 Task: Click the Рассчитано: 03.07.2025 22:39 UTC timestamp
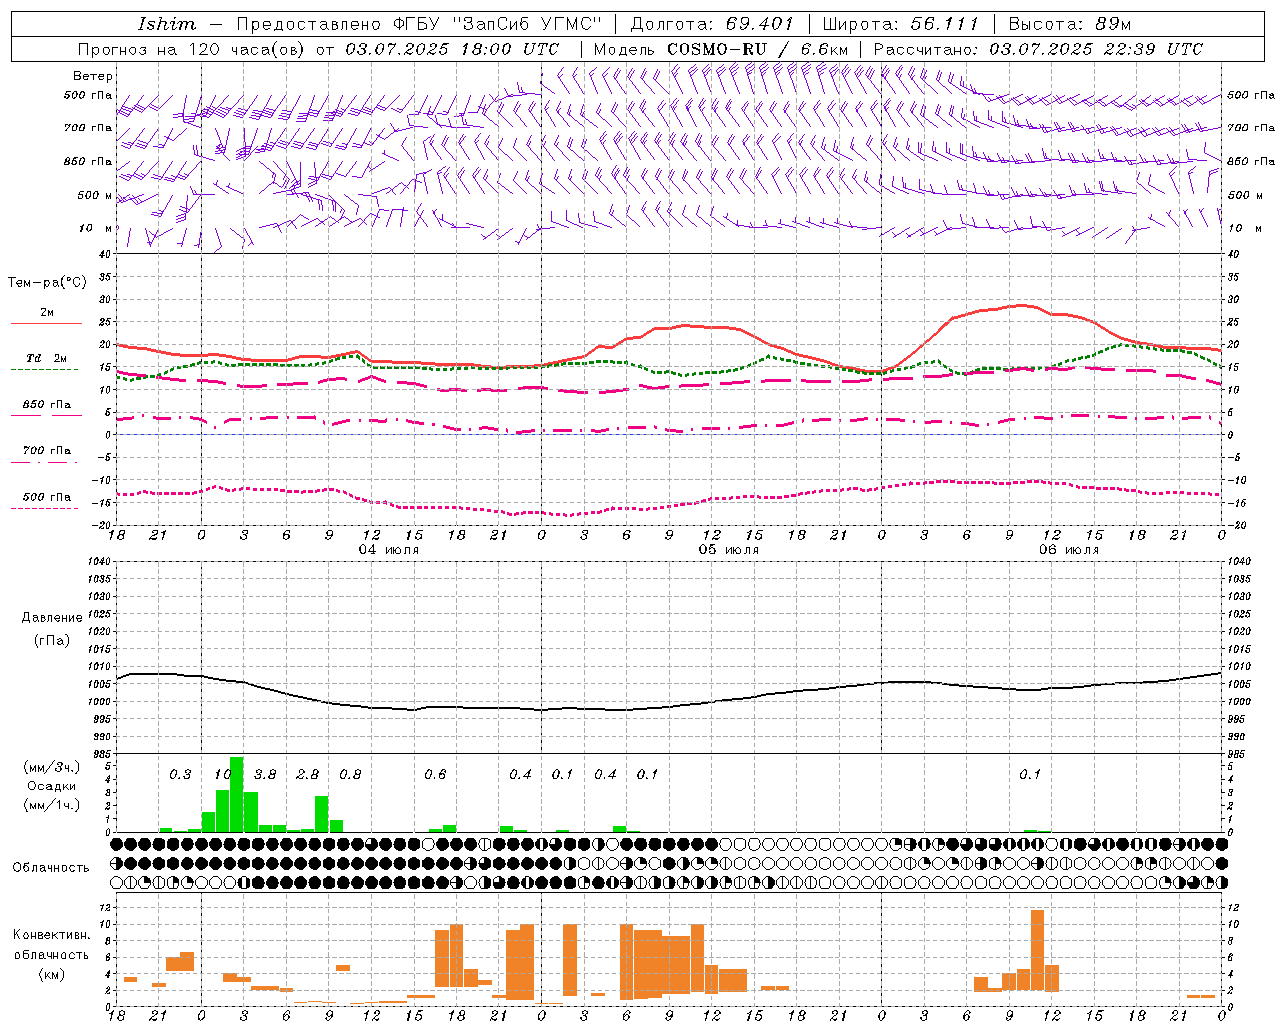pyautogui.click(x=1038, y=49)
